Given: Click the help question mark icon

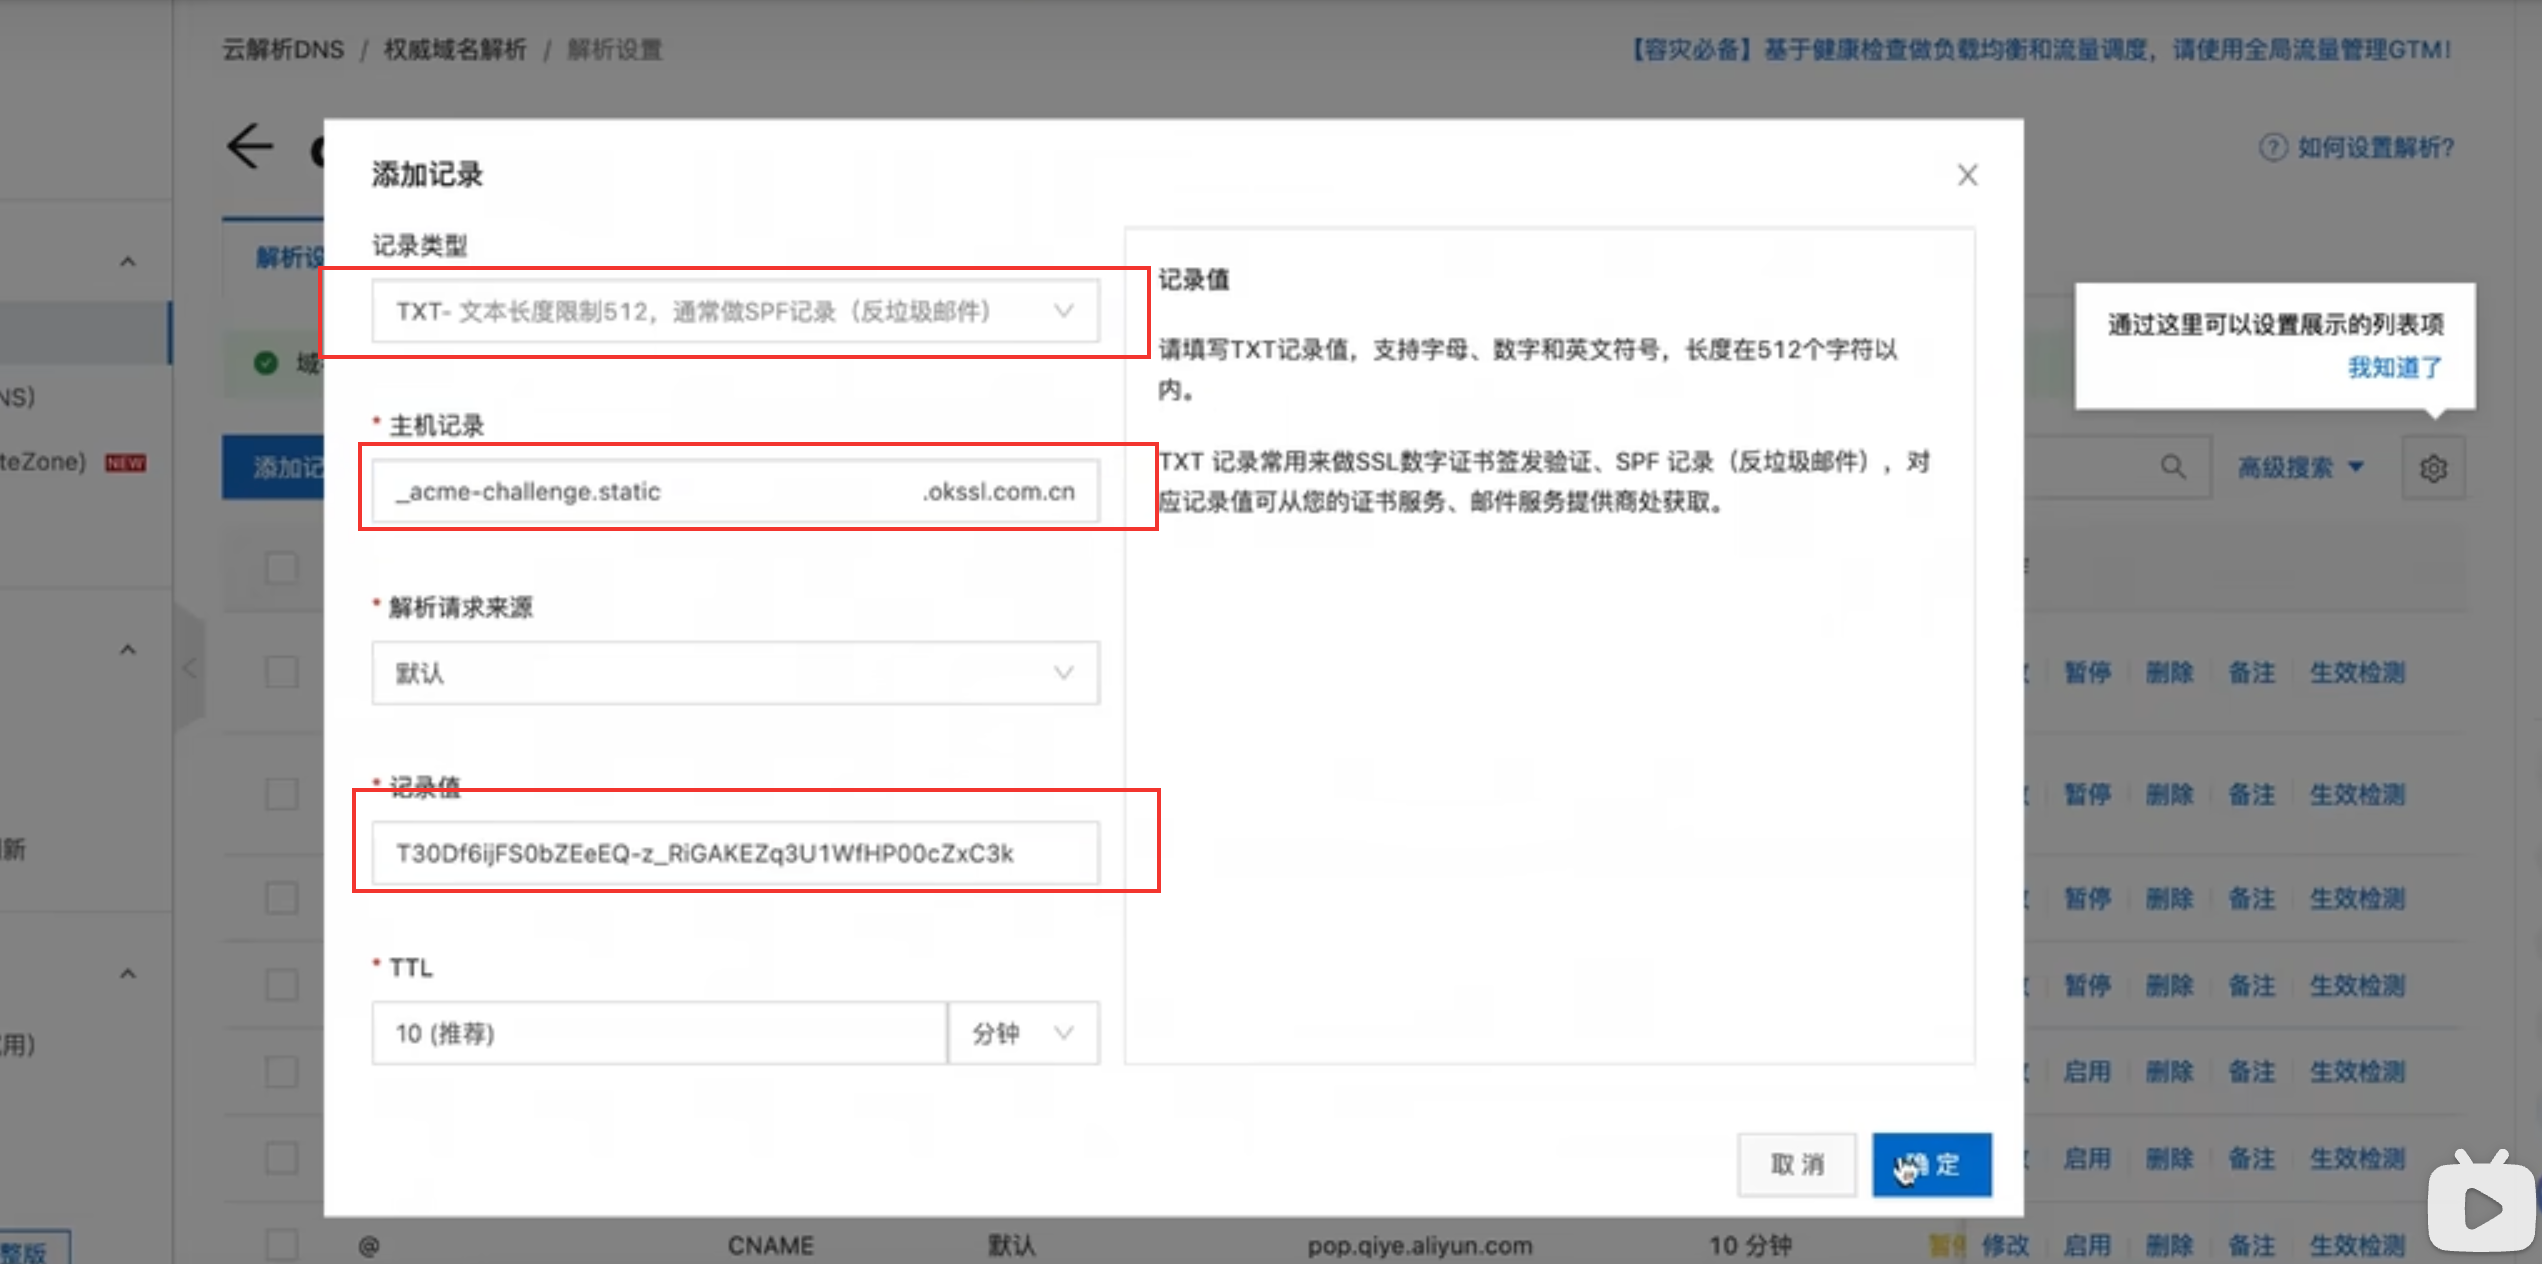Looking at the screenshot, I should point(2272,148).
